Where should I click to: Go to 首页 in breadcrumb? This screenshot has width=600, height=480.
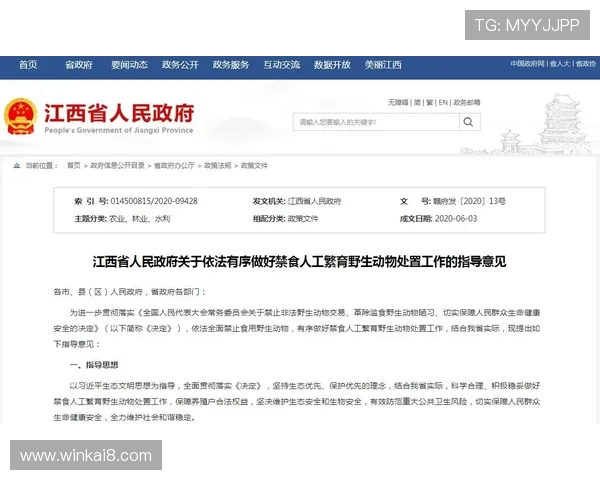73,165
